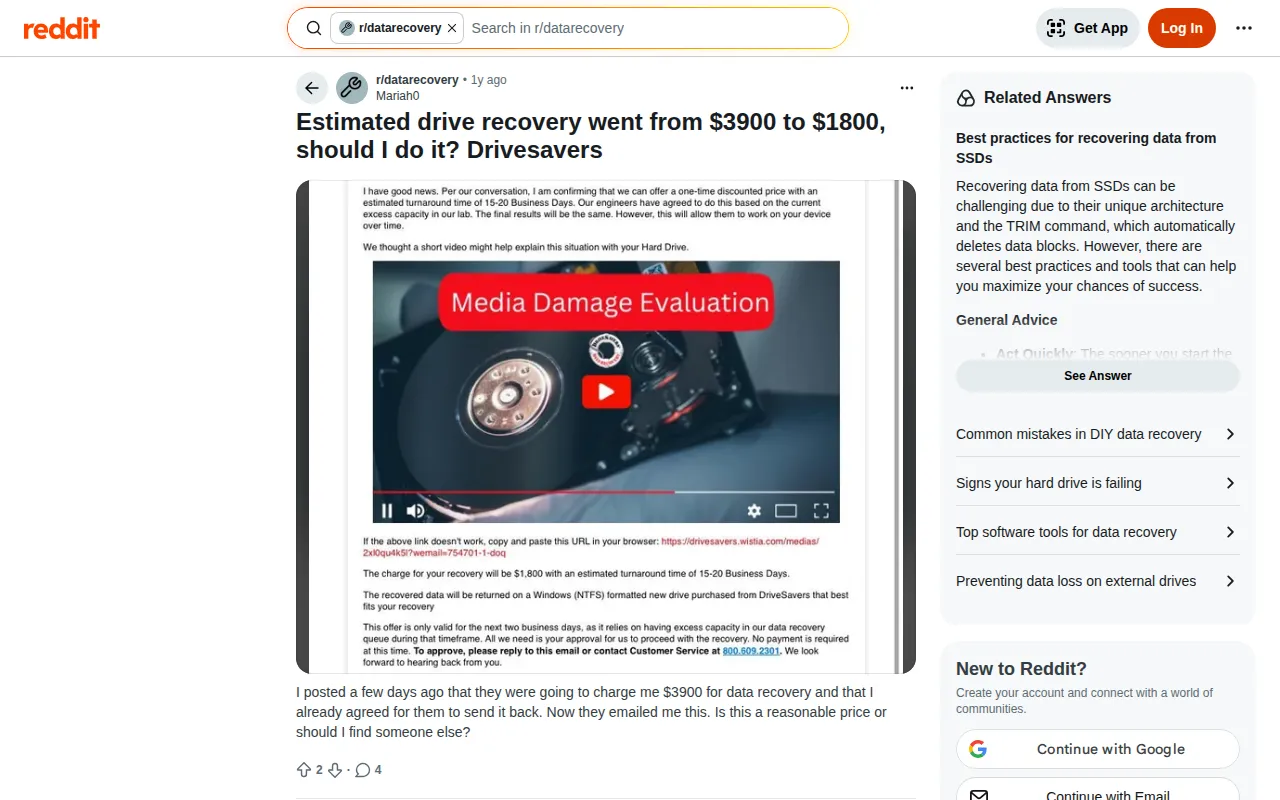Open the r/datarecovery community avatar

[x=352, y=88]
